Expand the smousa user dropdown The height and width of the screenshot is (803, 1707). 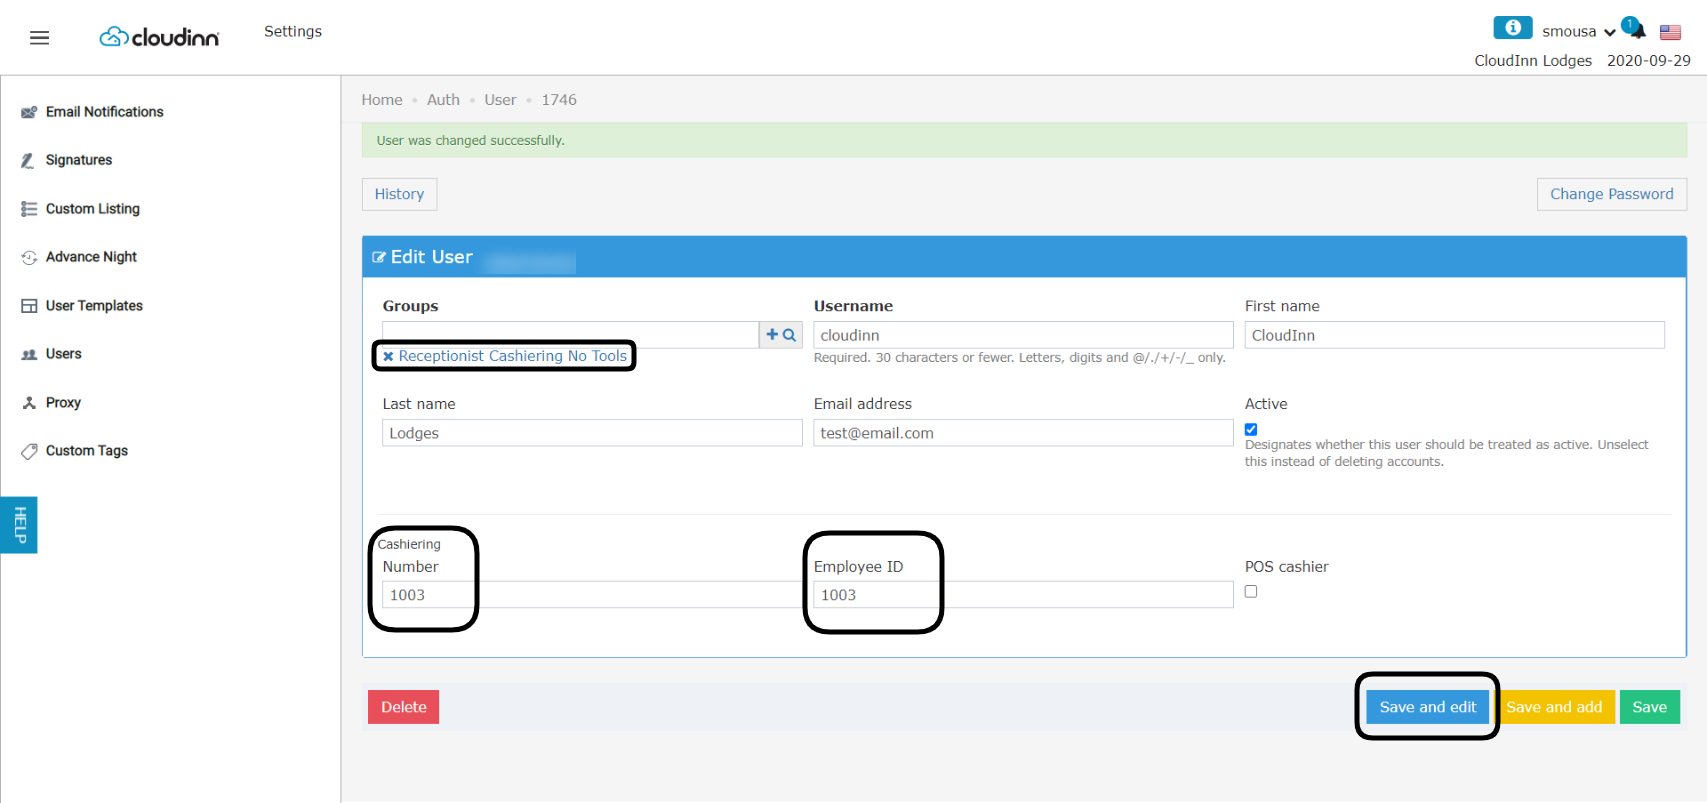tap(1579, 32)
